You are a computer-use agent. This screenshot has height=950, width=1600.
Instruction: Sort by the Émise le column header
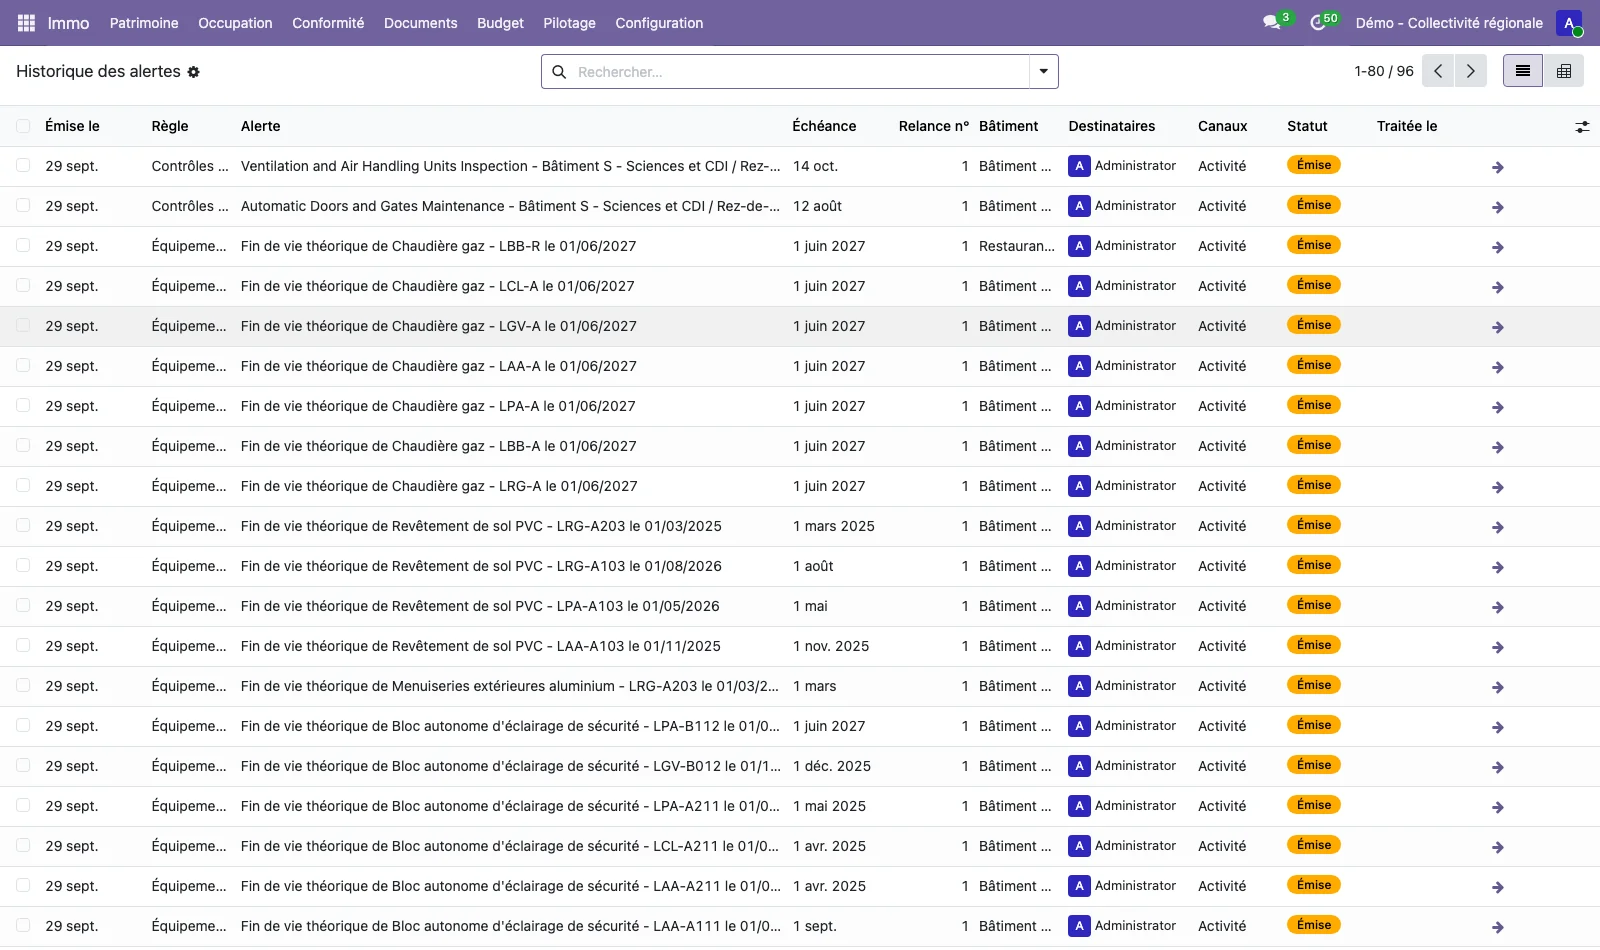click(72, 126)
